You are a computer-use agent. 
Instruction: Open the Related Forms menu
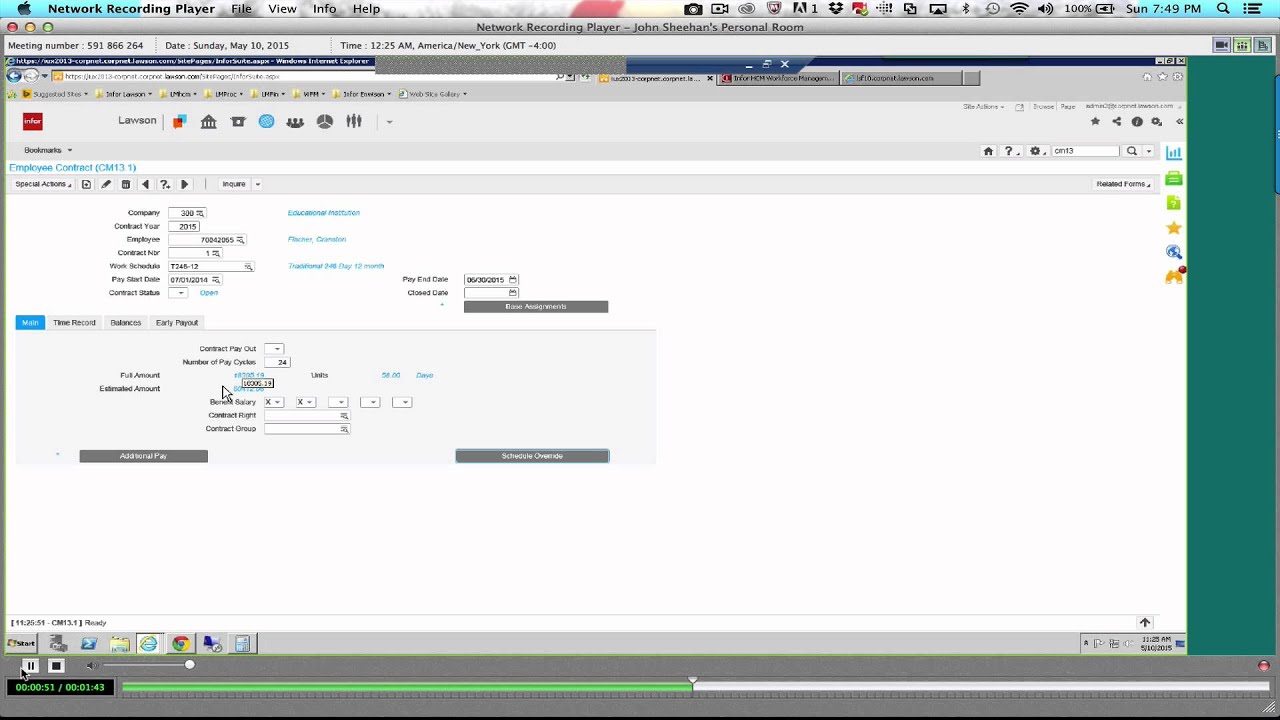pos(1123,184)
